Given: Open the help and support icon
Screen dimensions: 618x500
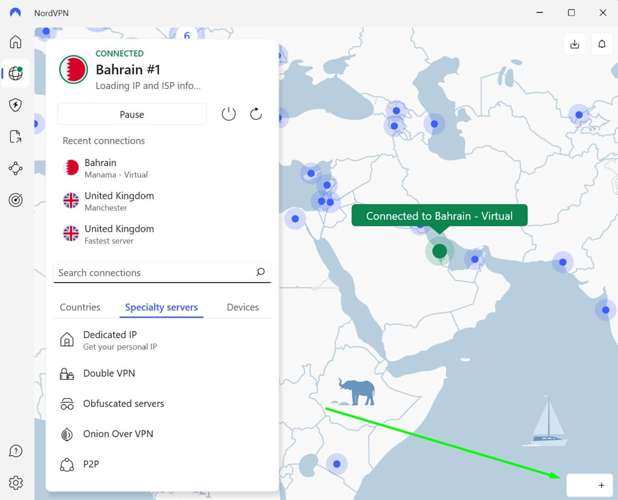Looking at the screenshot, I should [x=15, y=452].
